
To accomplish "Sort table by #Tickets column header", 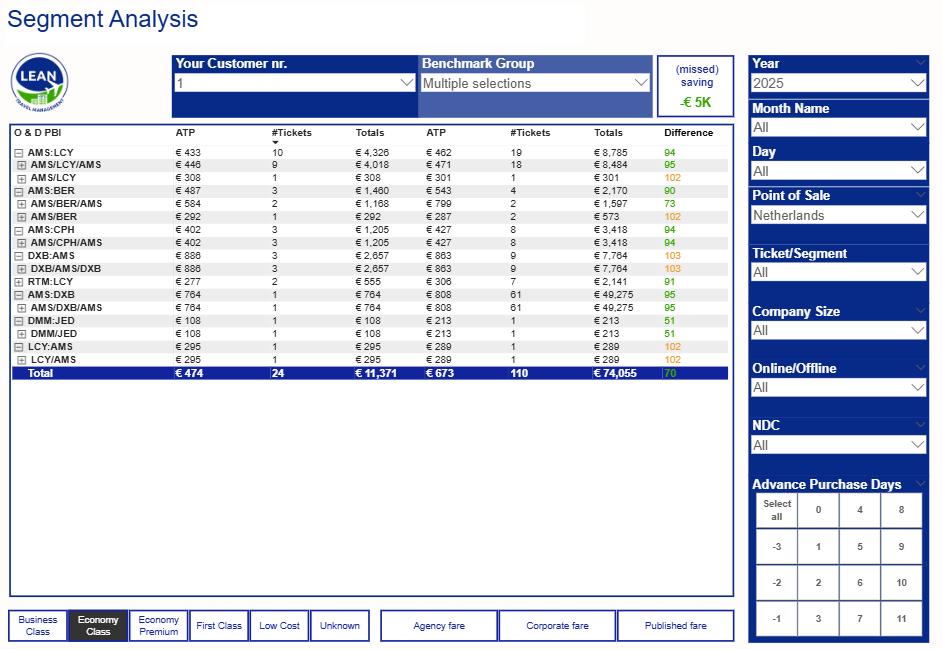I will pos(285,132).
